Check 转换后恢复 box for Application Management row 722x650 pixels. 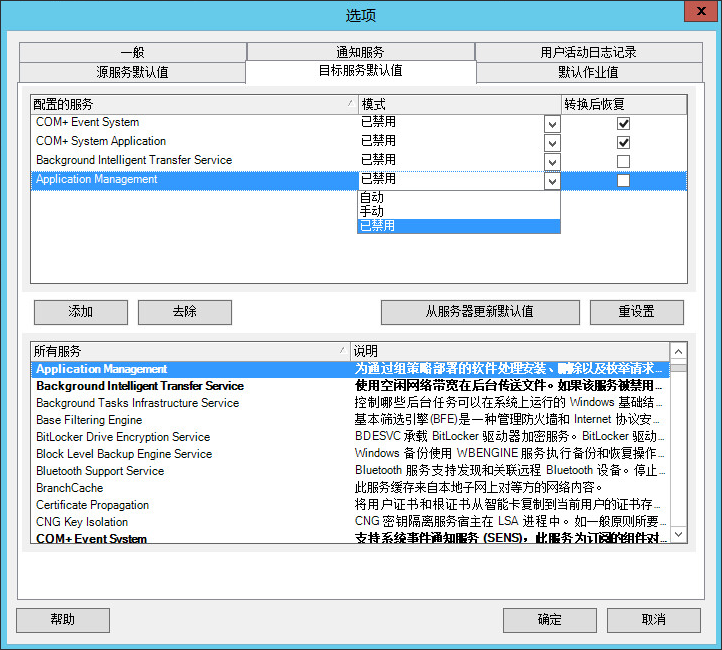pos(623,180)
